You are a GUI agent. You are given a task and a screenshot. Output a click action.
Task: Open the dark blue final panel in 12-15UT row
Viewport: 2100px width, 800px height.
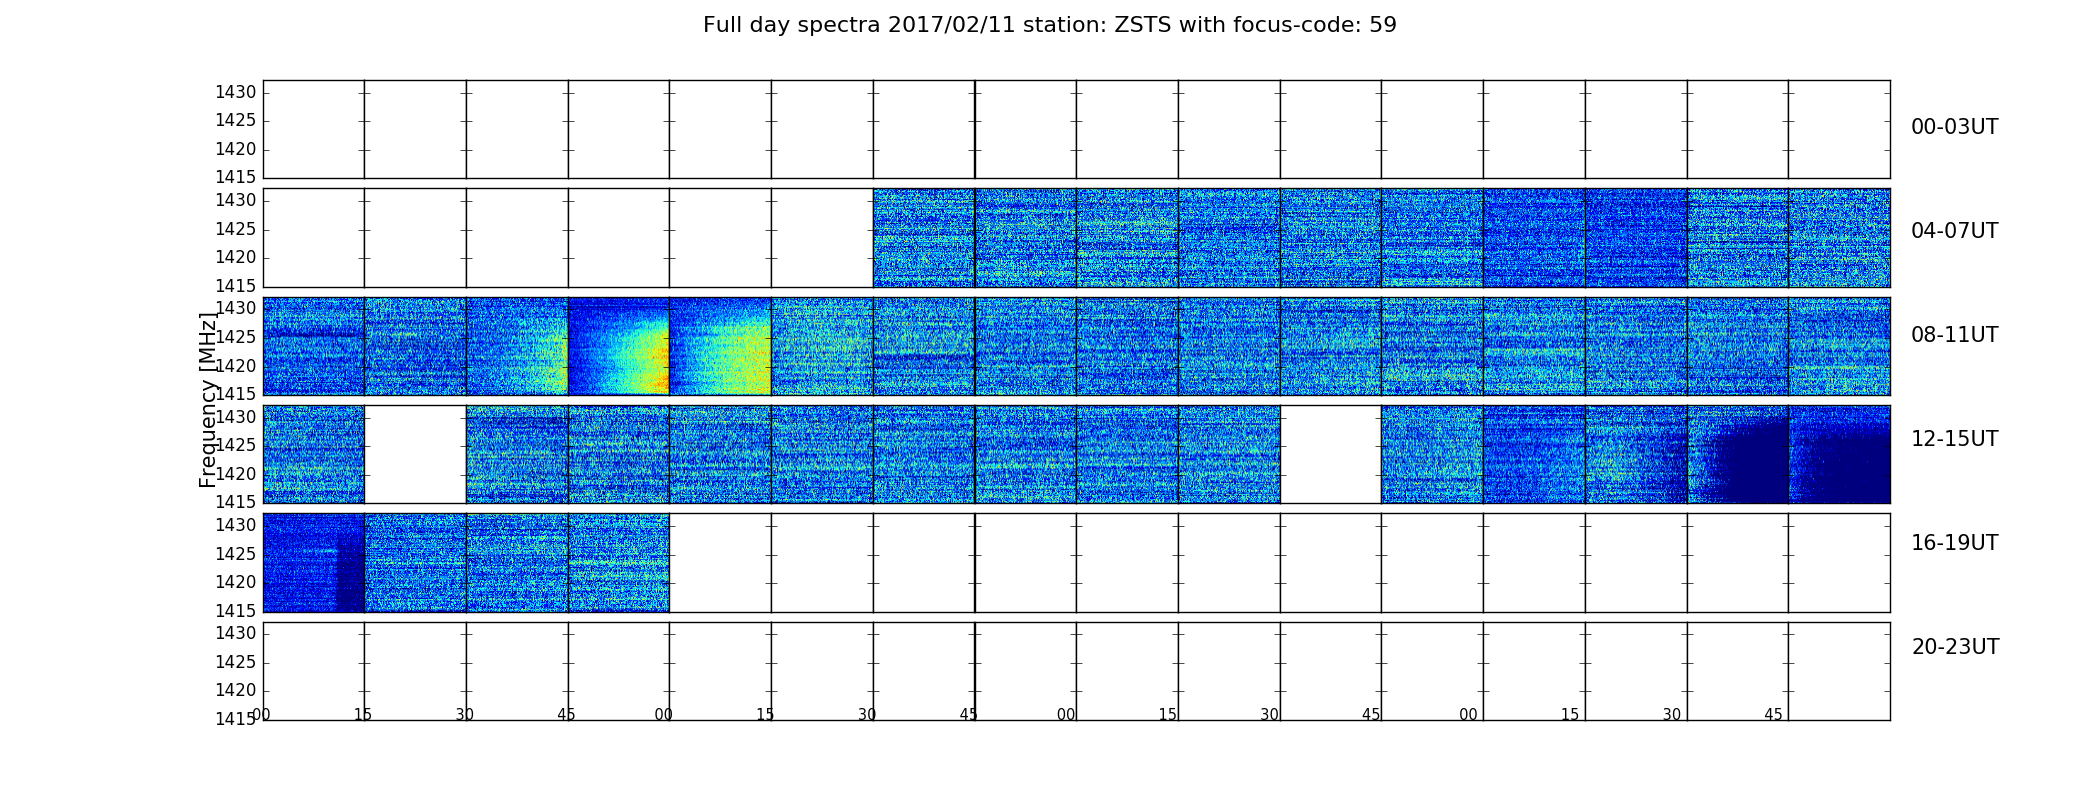tap(1839, 454)
